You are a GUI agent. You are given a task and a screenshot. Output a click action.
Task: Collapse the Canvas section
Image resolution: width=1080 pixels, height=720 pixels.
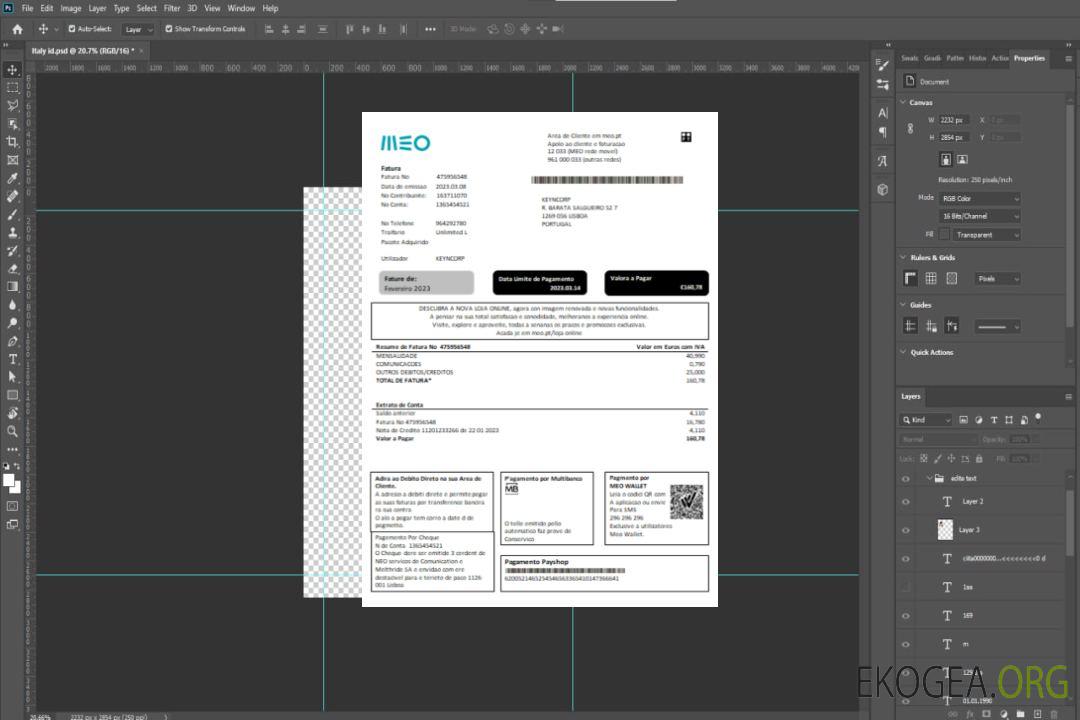click(903, 102)
